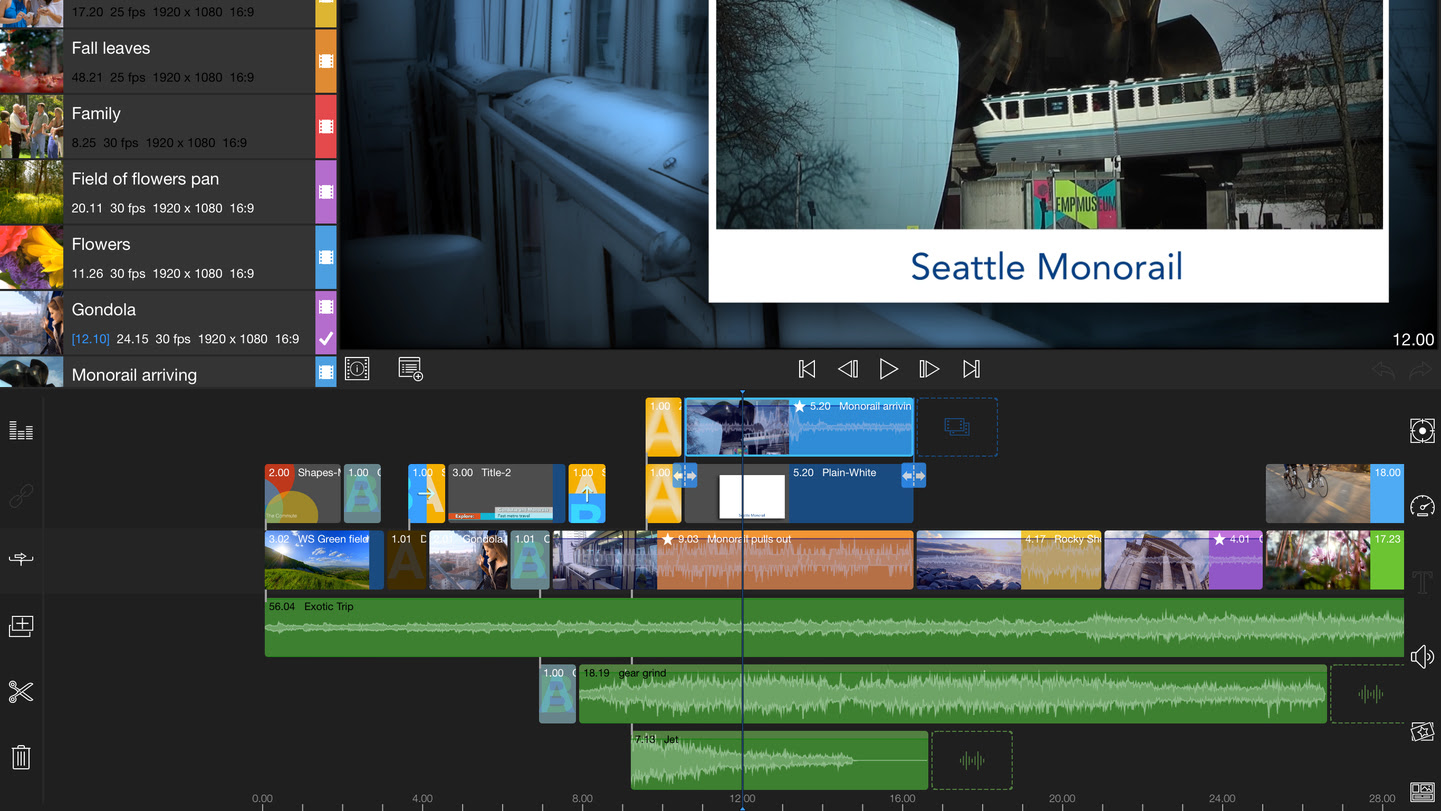Select the Field of flowers pan clip
This screenshot has height=811, width=1441.
168,192
